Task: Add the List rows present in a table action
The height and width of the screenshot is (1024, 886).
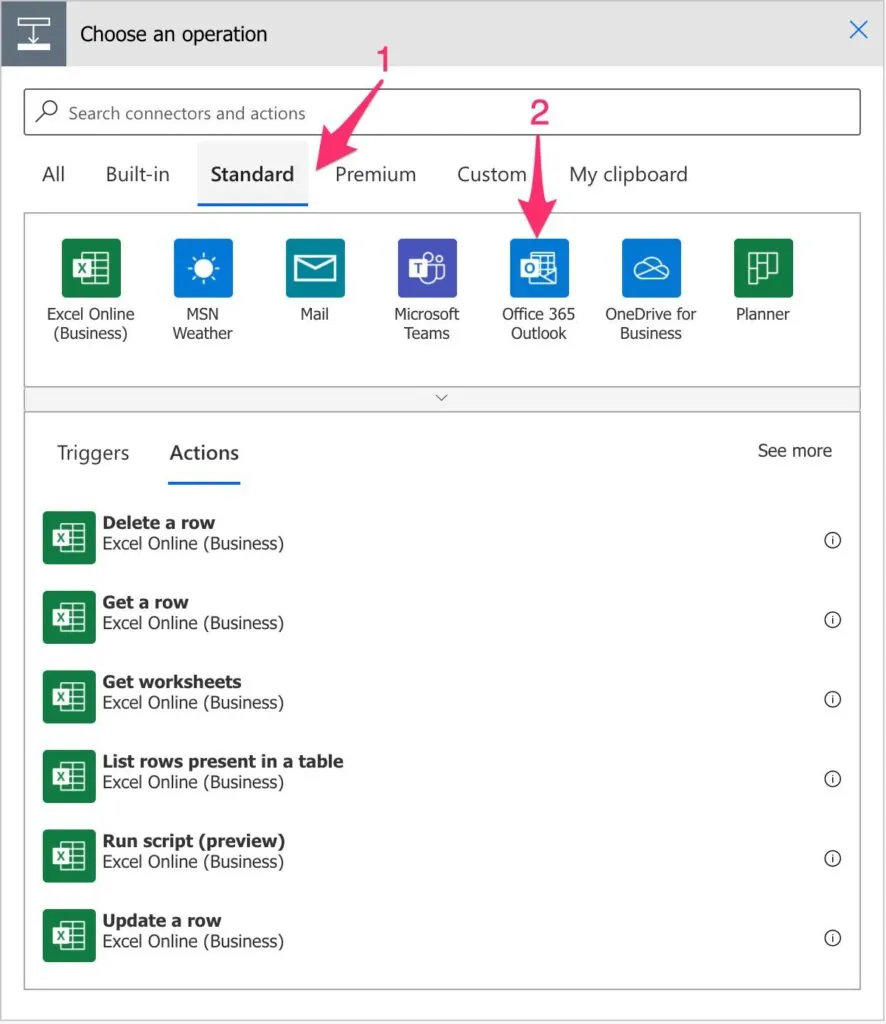Action: (222, 772)
